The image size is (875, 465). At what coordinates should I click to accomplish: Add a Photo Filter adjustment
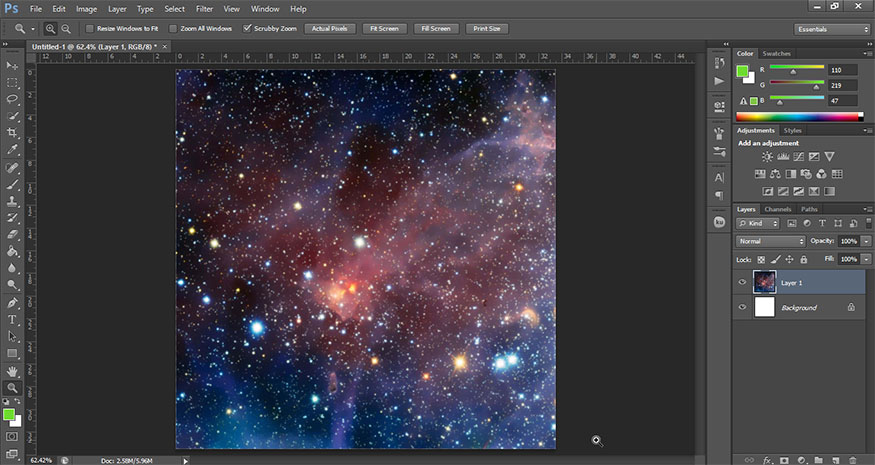point(806,174)
